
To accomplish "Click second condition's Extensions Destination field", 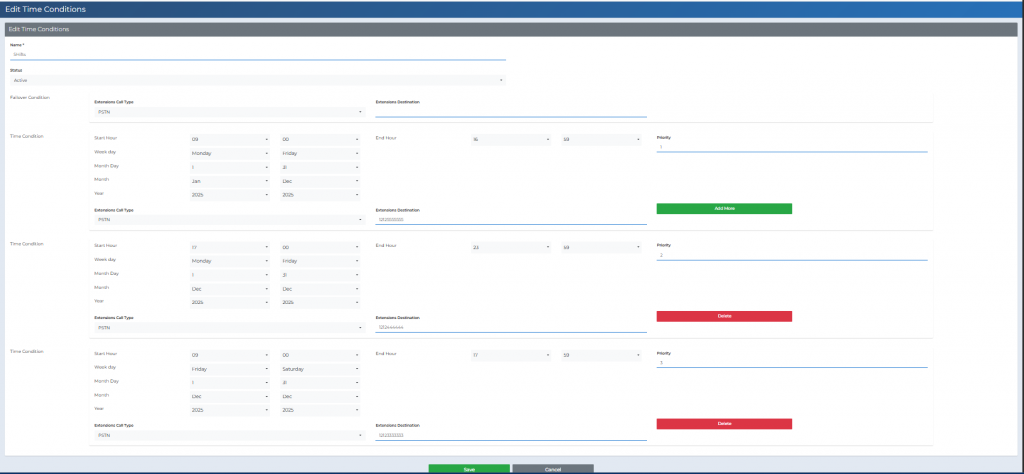I will [510, 327].
